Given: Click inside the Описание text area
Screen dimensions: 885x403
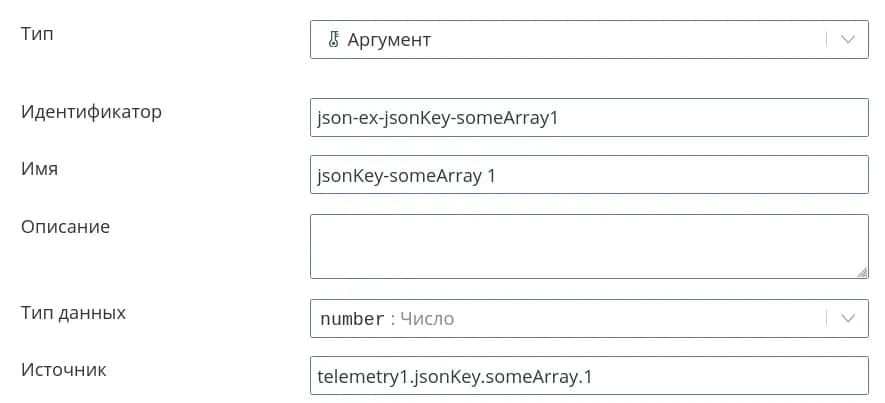Looking at the screenshot, I should click(589, 246).
